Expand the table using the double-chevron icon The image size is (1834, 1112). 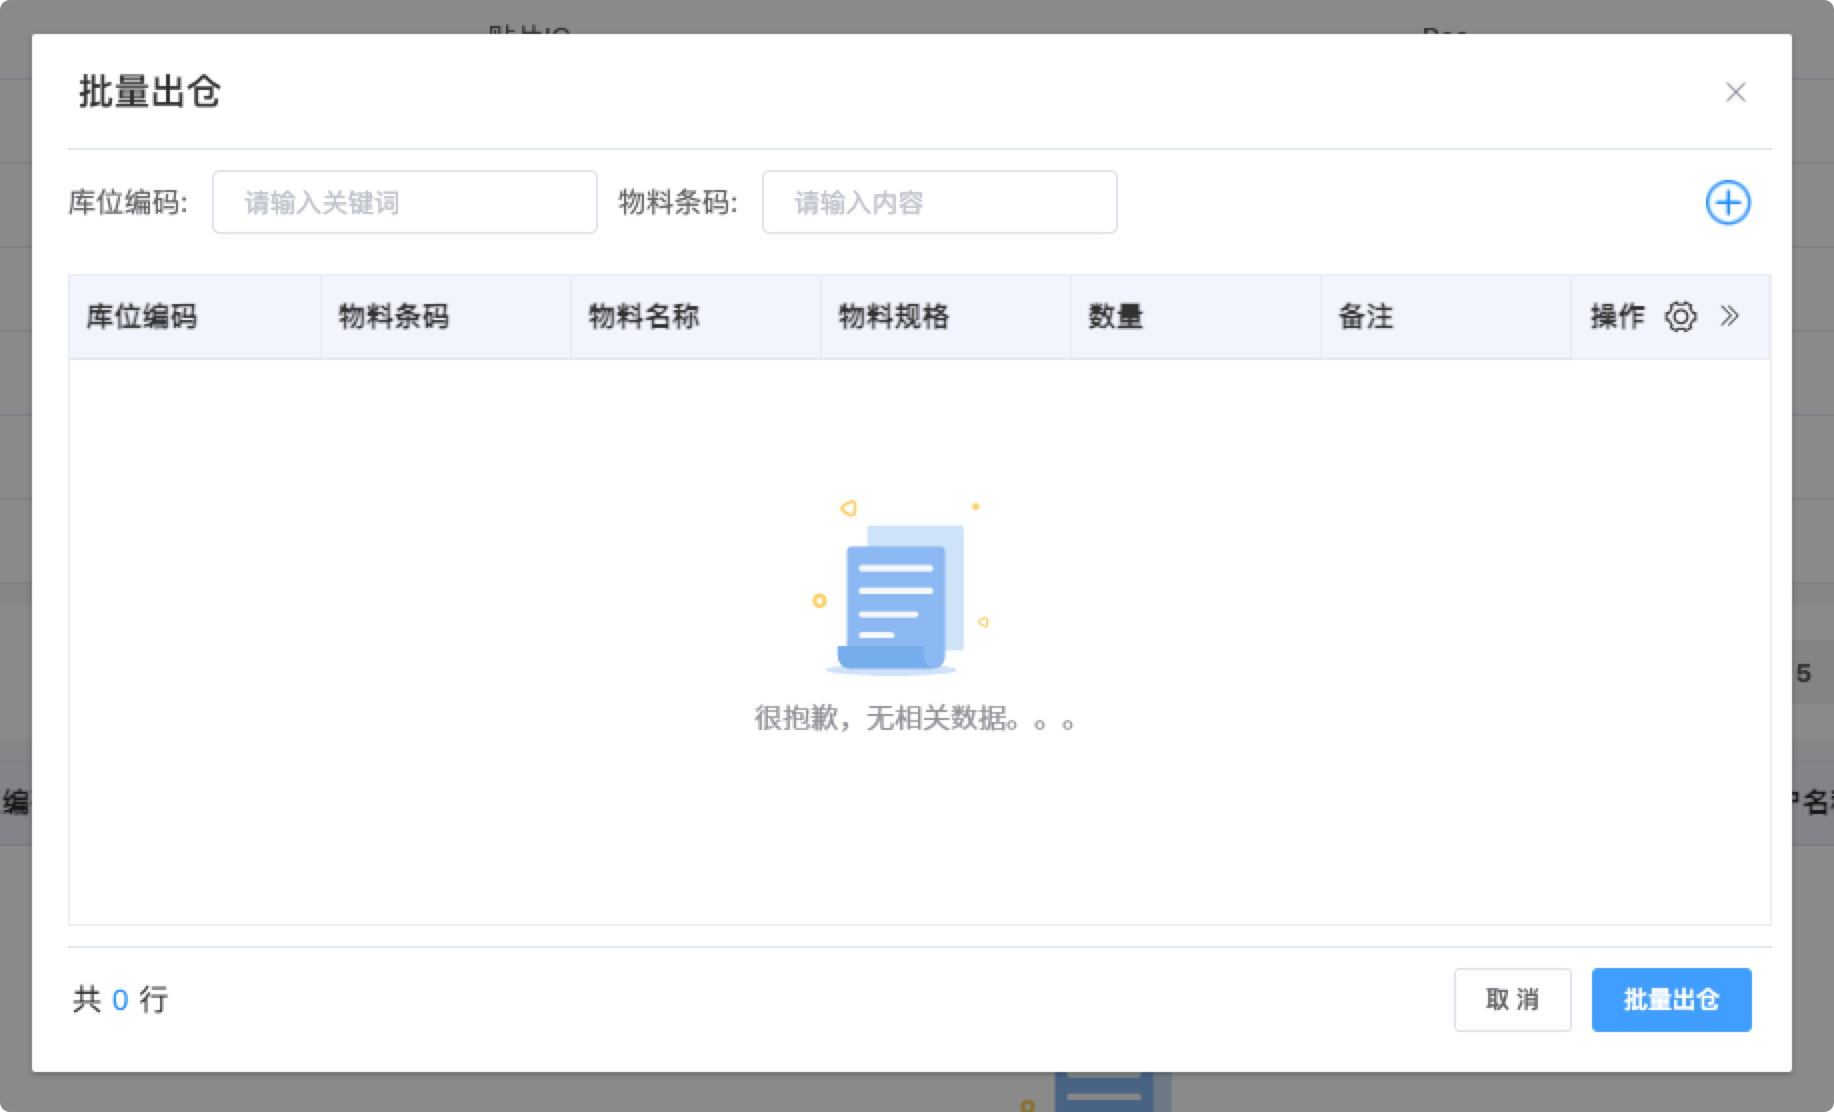(x=1730, y=317)
